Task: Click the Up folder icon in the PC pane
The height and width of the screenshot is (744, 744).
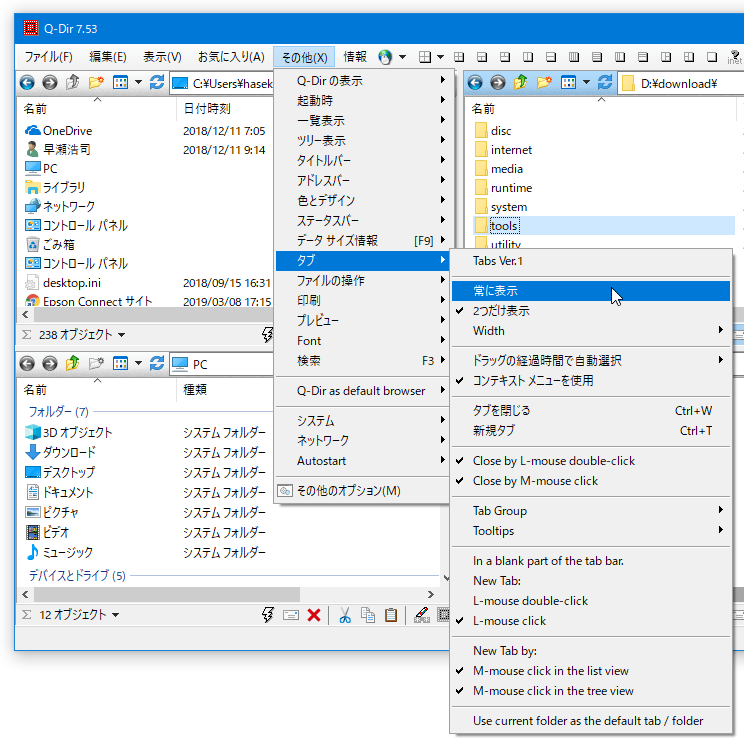Action: 73,363
